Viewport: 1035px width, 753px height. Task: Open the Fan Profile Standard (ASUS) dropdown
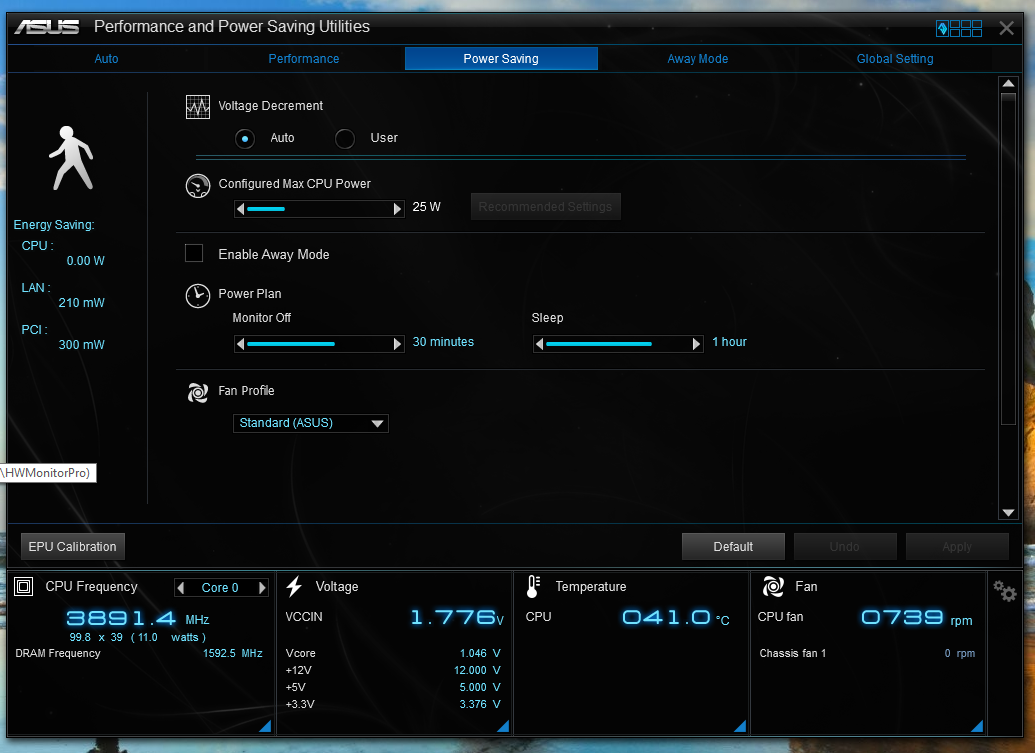click(x=311, y=423)
